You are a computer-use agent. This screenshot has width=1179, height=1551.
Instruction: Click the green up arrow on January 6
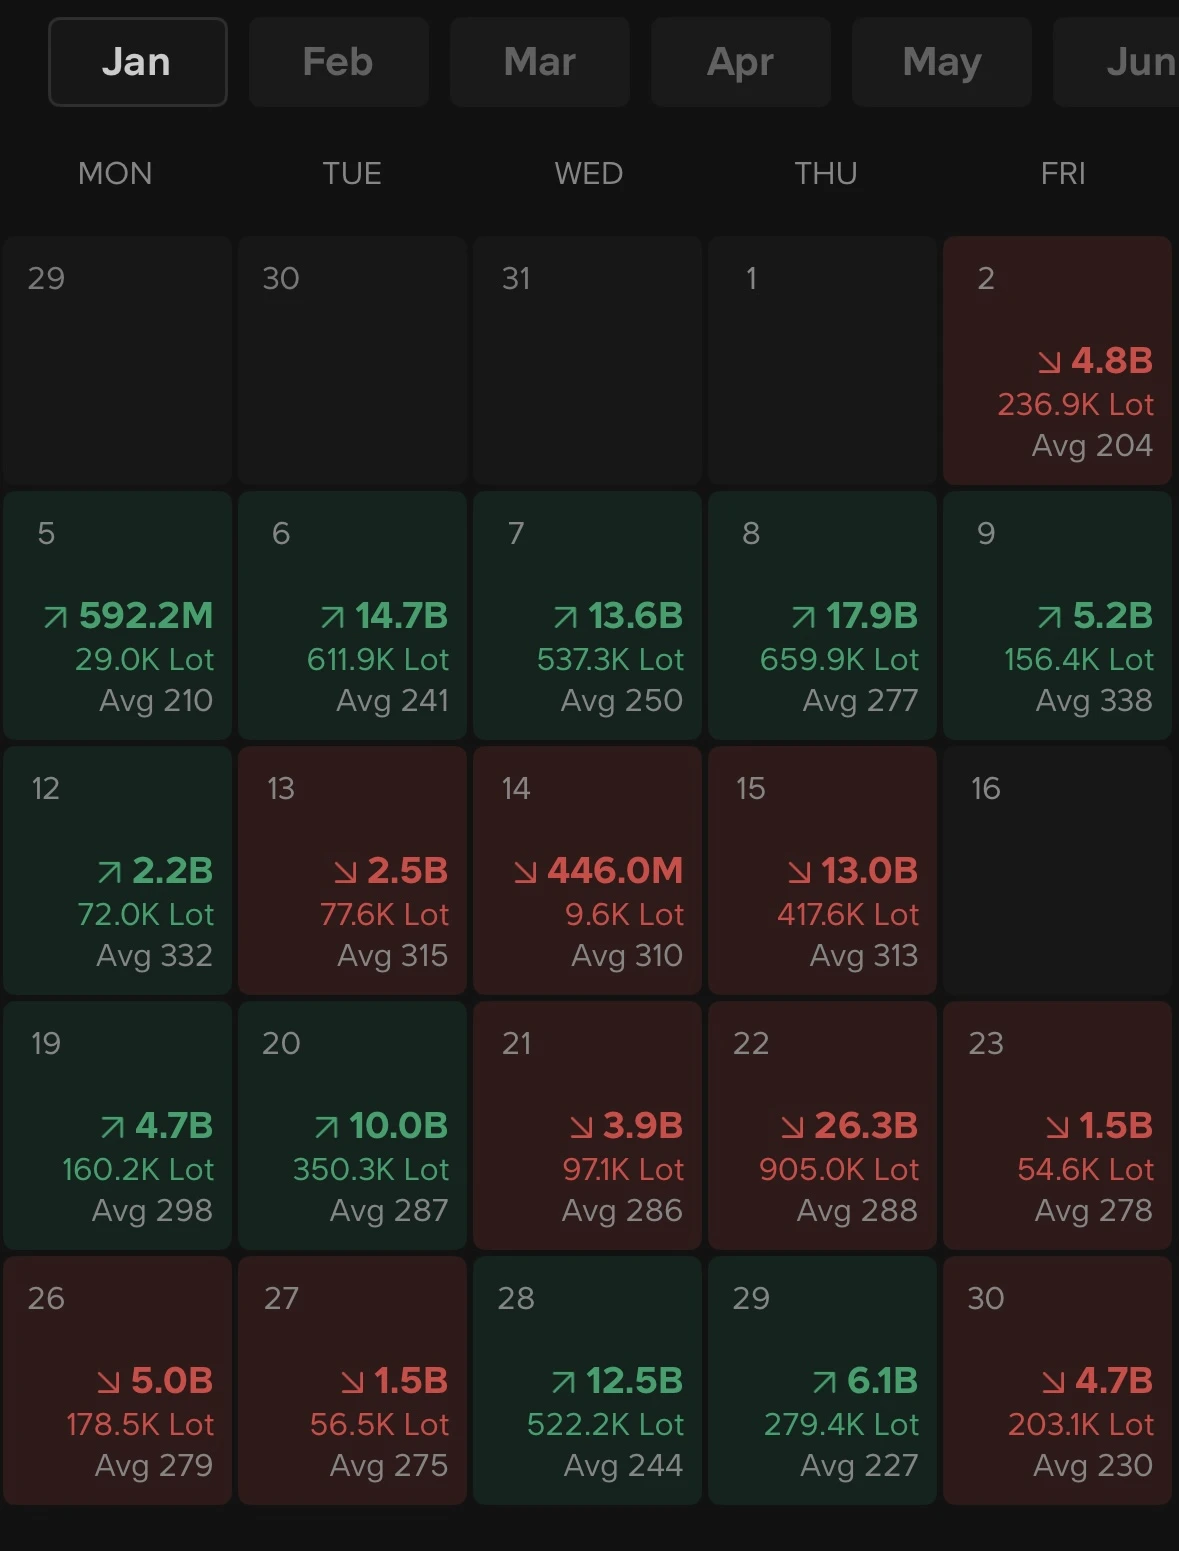coord(332,618)
